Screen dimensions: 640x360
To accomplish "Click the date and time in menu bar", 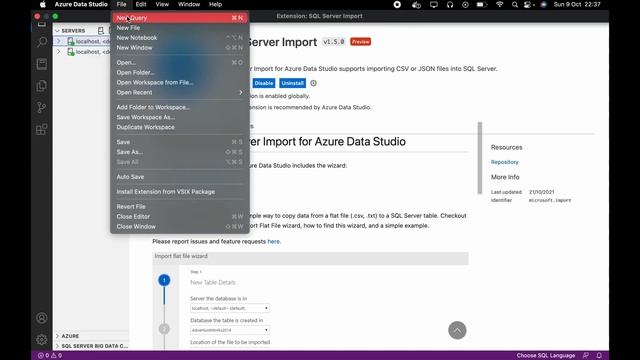I will pos(577,4).
